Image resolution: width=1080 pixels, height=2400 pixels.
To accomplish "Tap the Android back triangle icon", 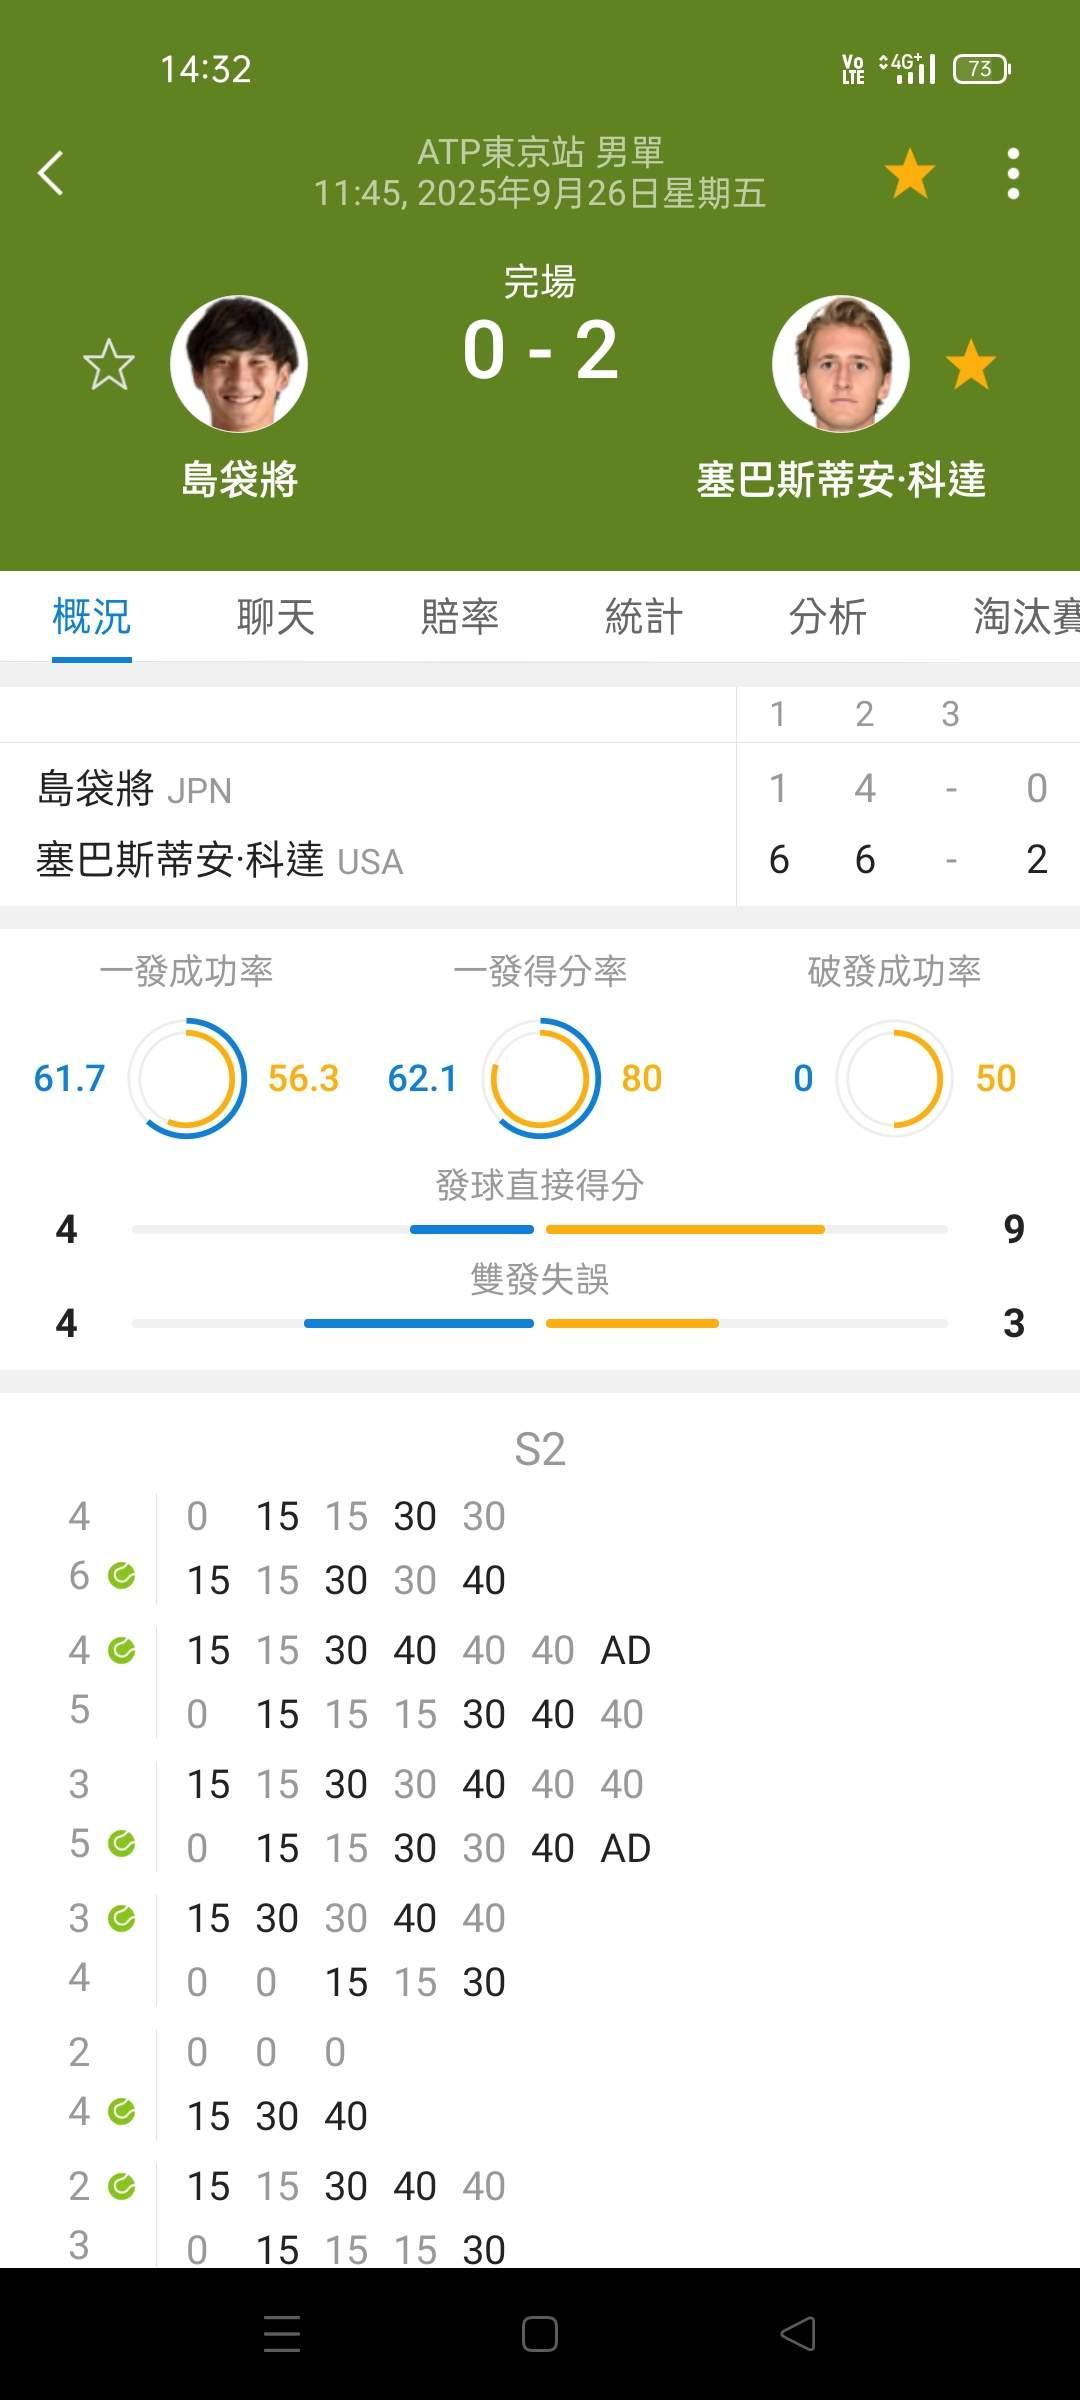I will click(x=798, y=2334).
